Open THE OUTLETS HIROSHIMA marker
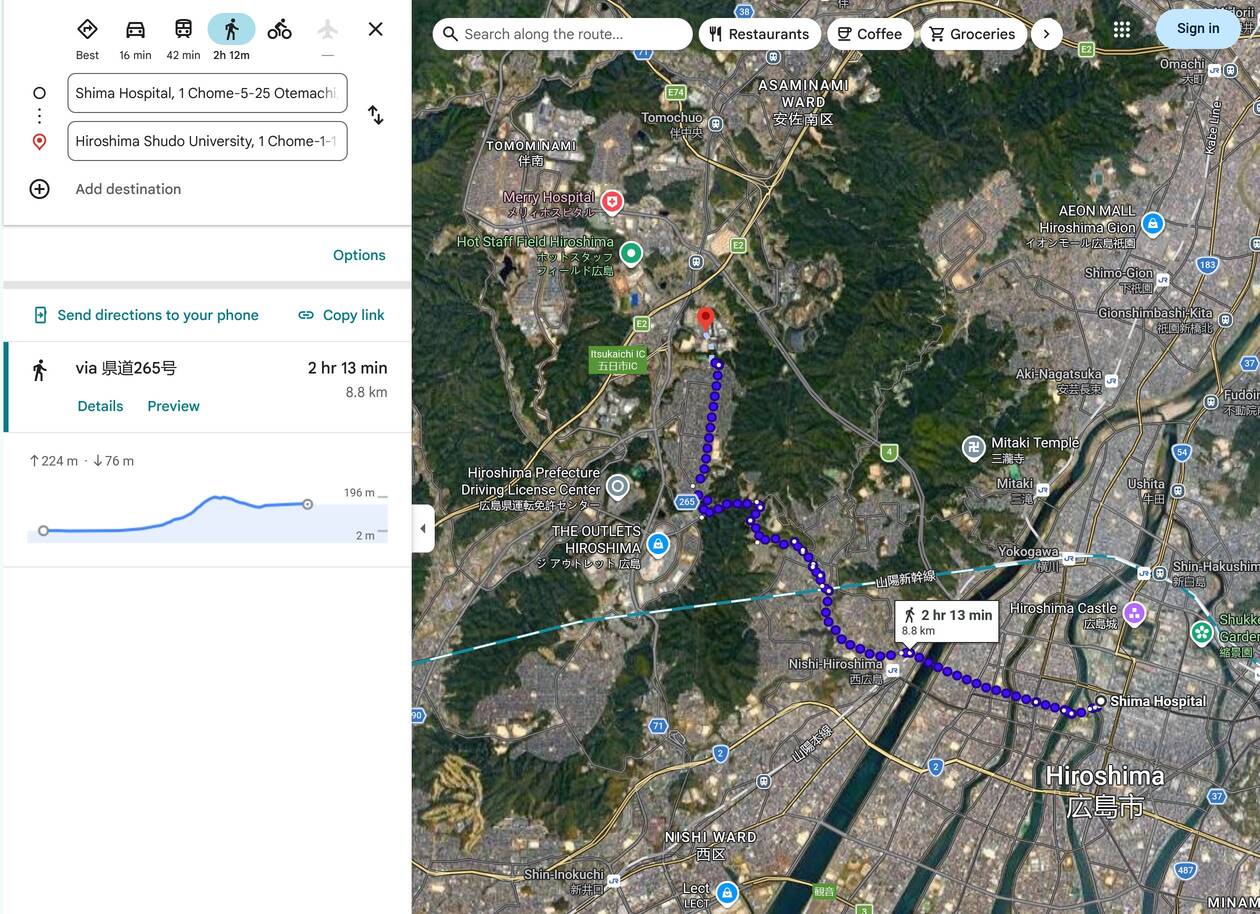This screenshot has width=1260, height=914. 657,544
